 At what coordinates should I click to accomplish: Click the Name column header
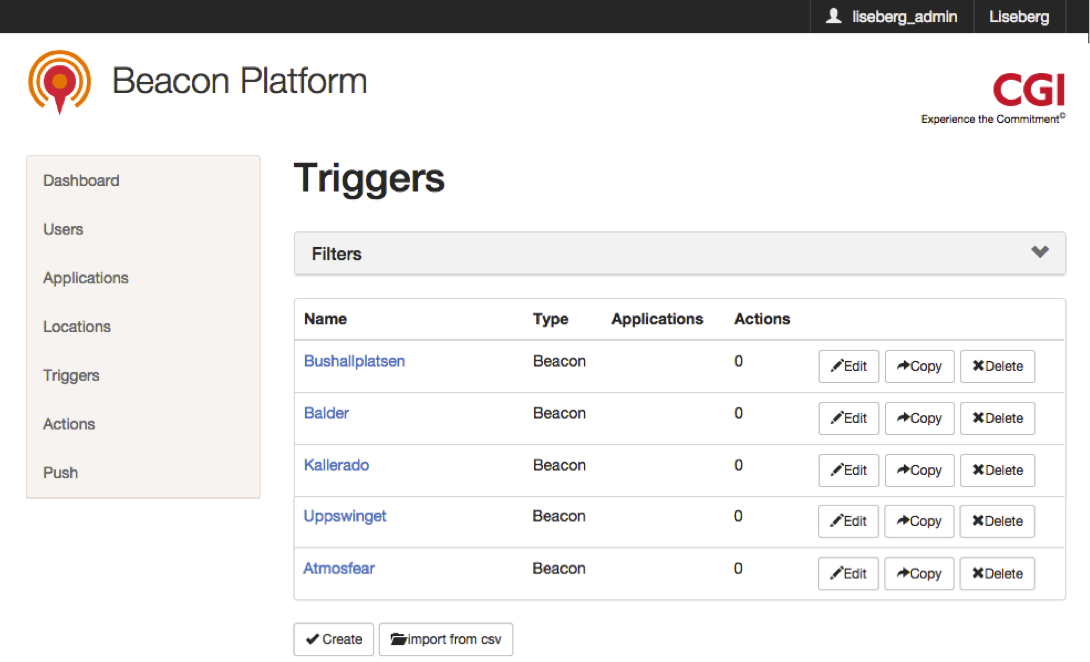pos(325,319)
